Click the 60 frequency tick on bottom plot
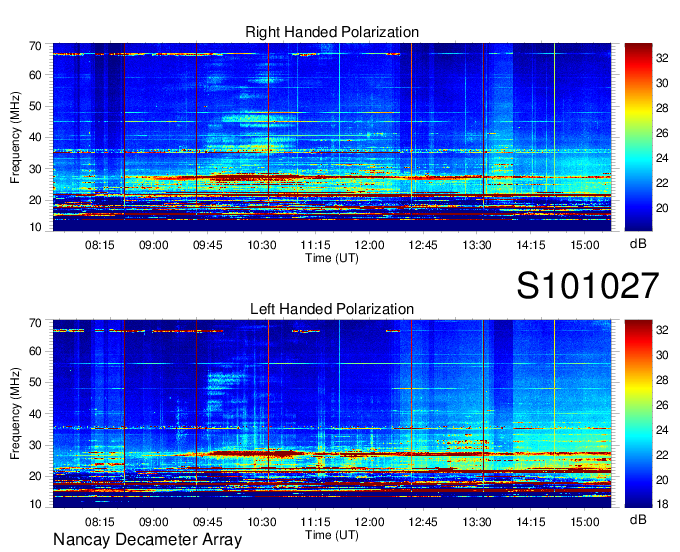The width and height of the screenshot is (680, 552). point(35,351)
